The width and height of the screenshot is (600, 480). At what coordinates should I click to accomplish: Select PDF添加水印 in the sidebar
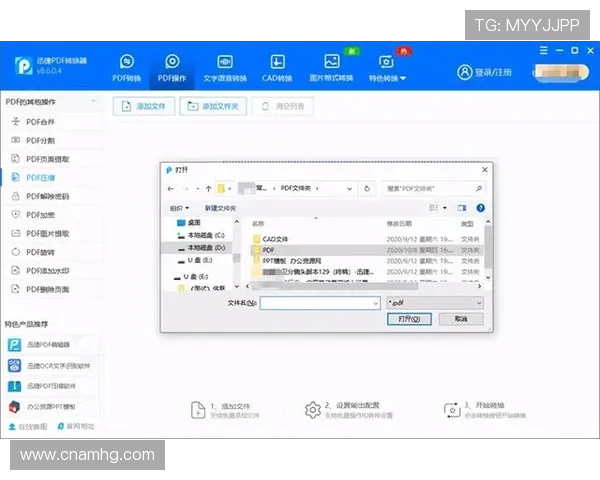47,270
